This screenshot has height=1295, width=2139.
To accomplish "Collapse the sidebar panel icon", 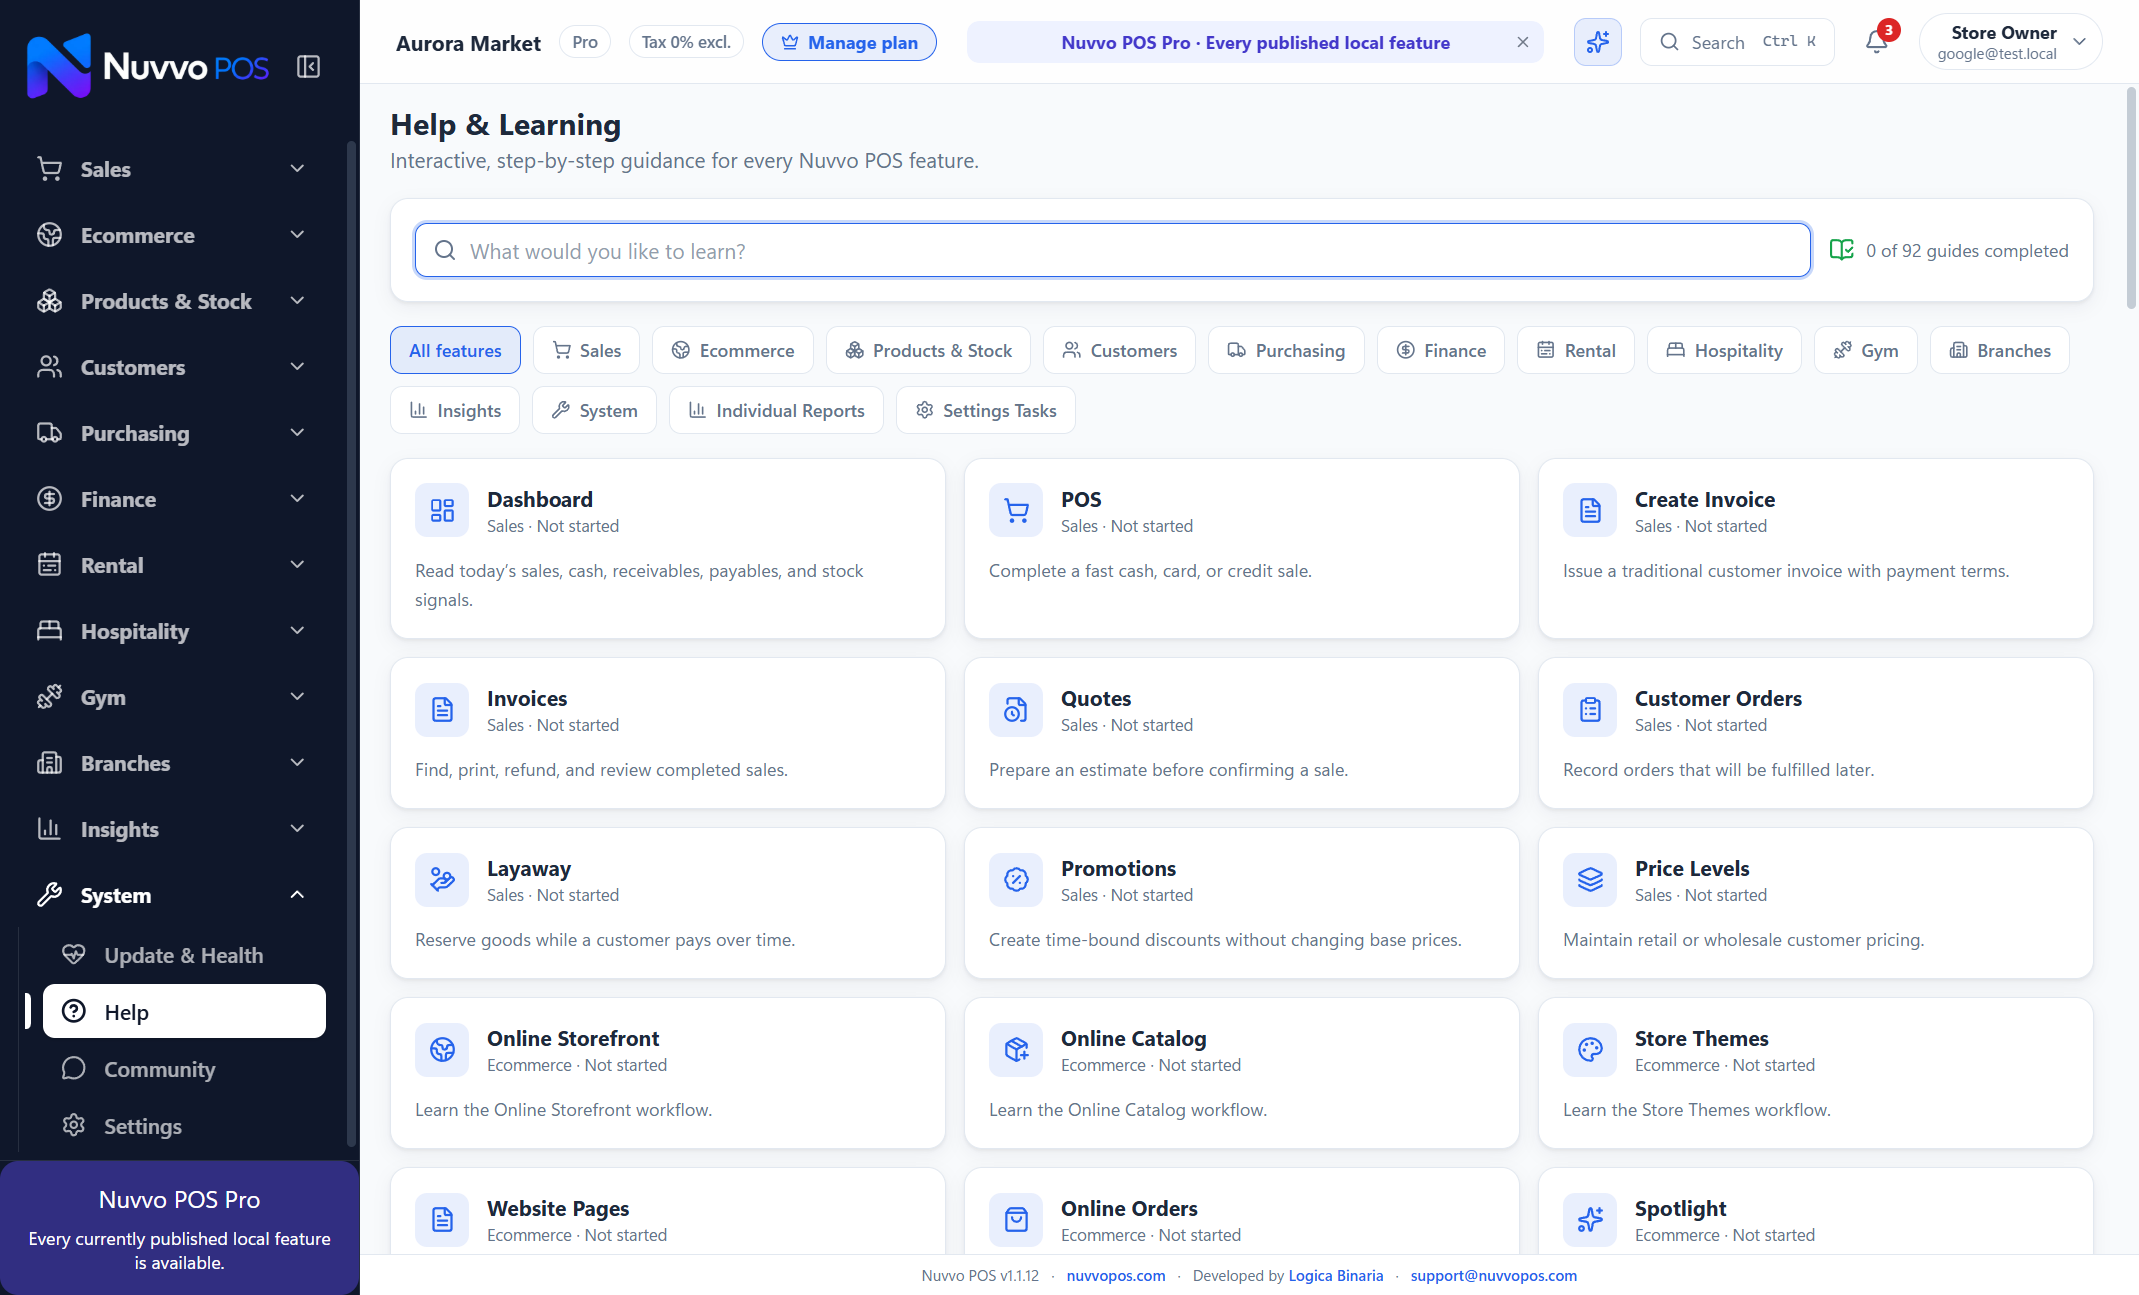I will (308, 67).
